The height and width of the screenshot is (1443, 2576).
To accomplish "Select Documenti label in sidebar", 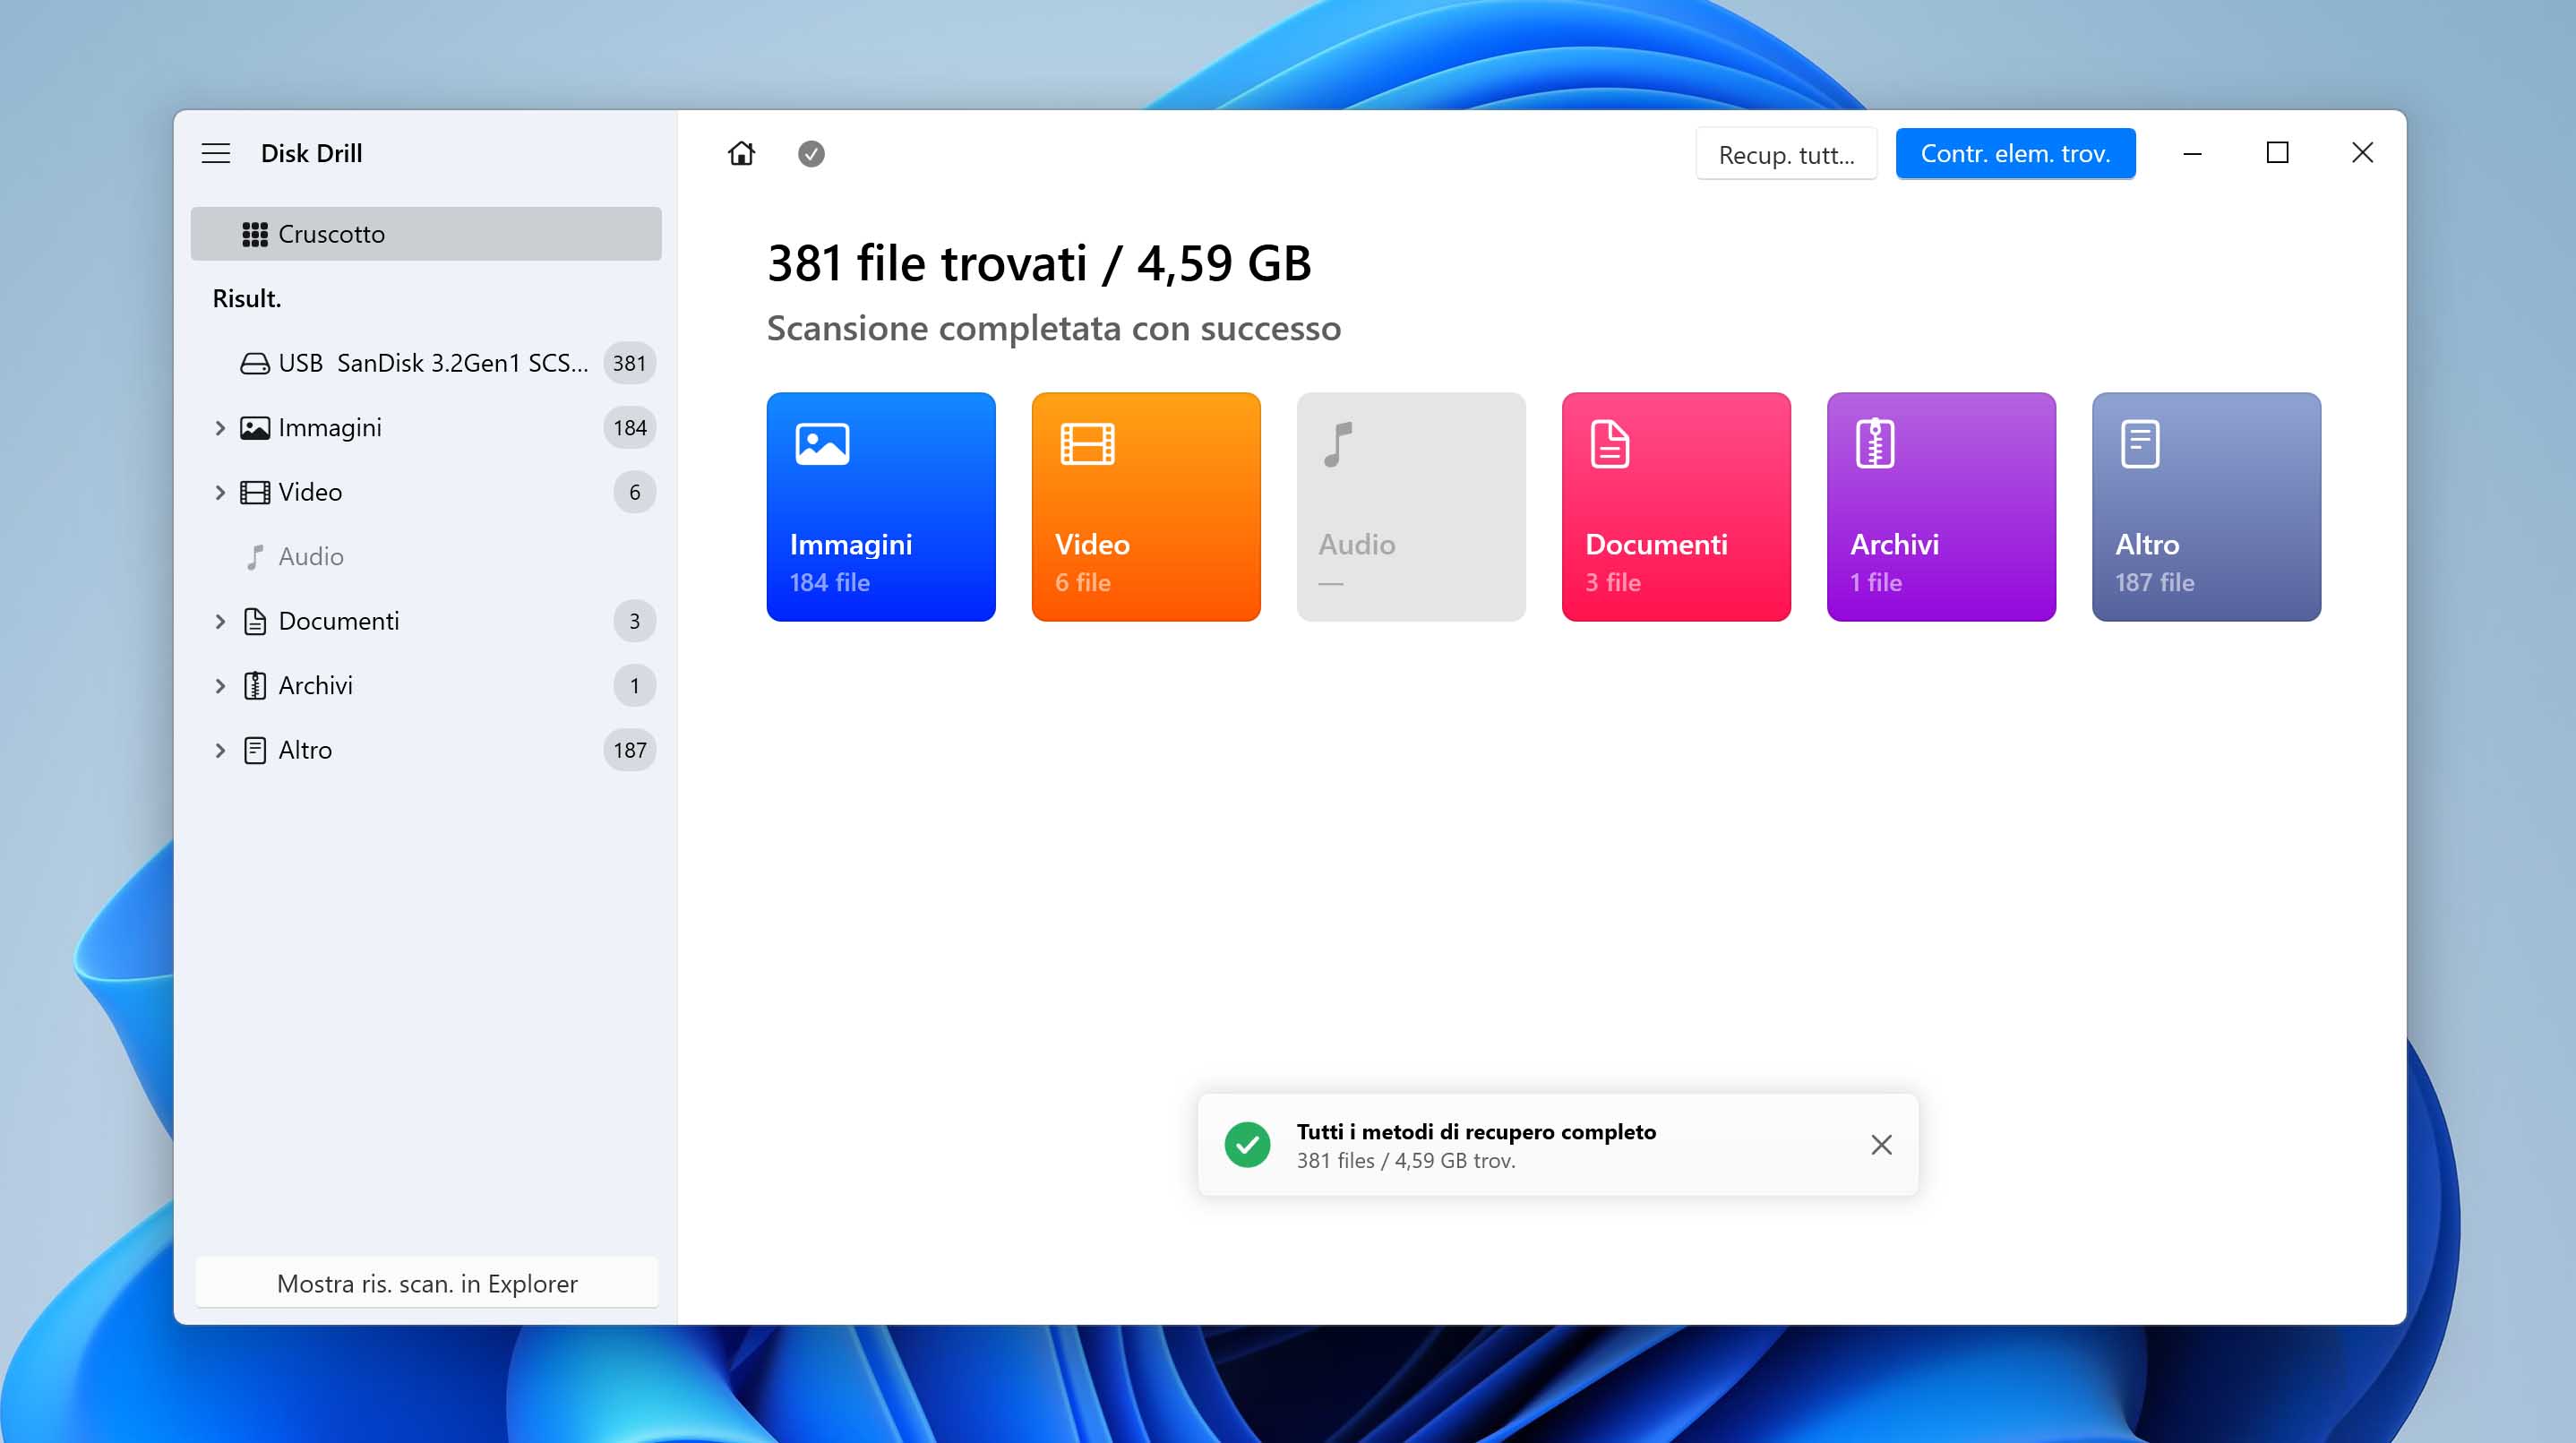I will [x=339, y=621].
